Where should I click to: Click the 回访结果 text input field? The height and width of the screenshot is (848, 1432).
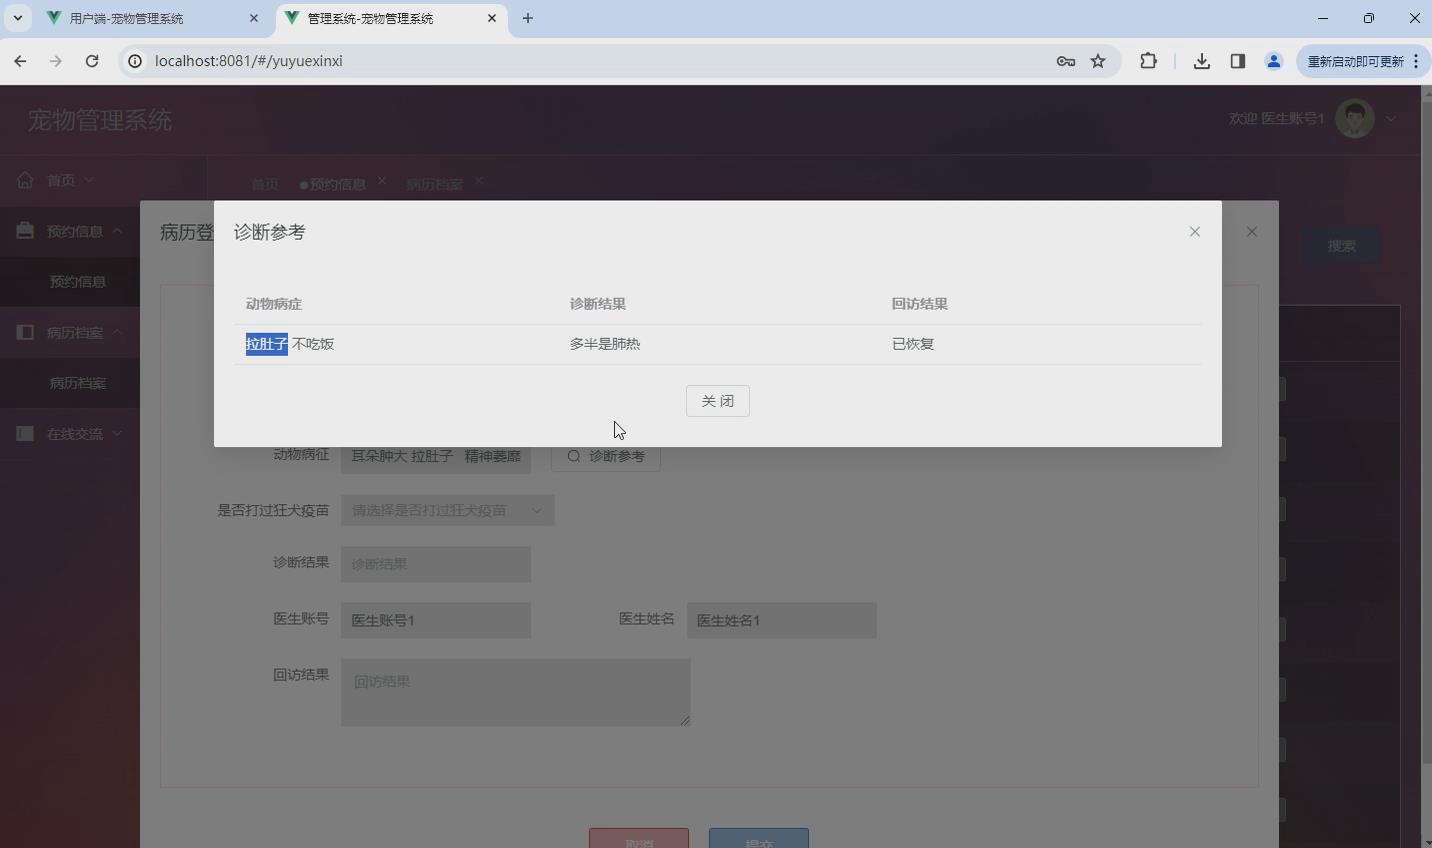click(x=515, y=692)
